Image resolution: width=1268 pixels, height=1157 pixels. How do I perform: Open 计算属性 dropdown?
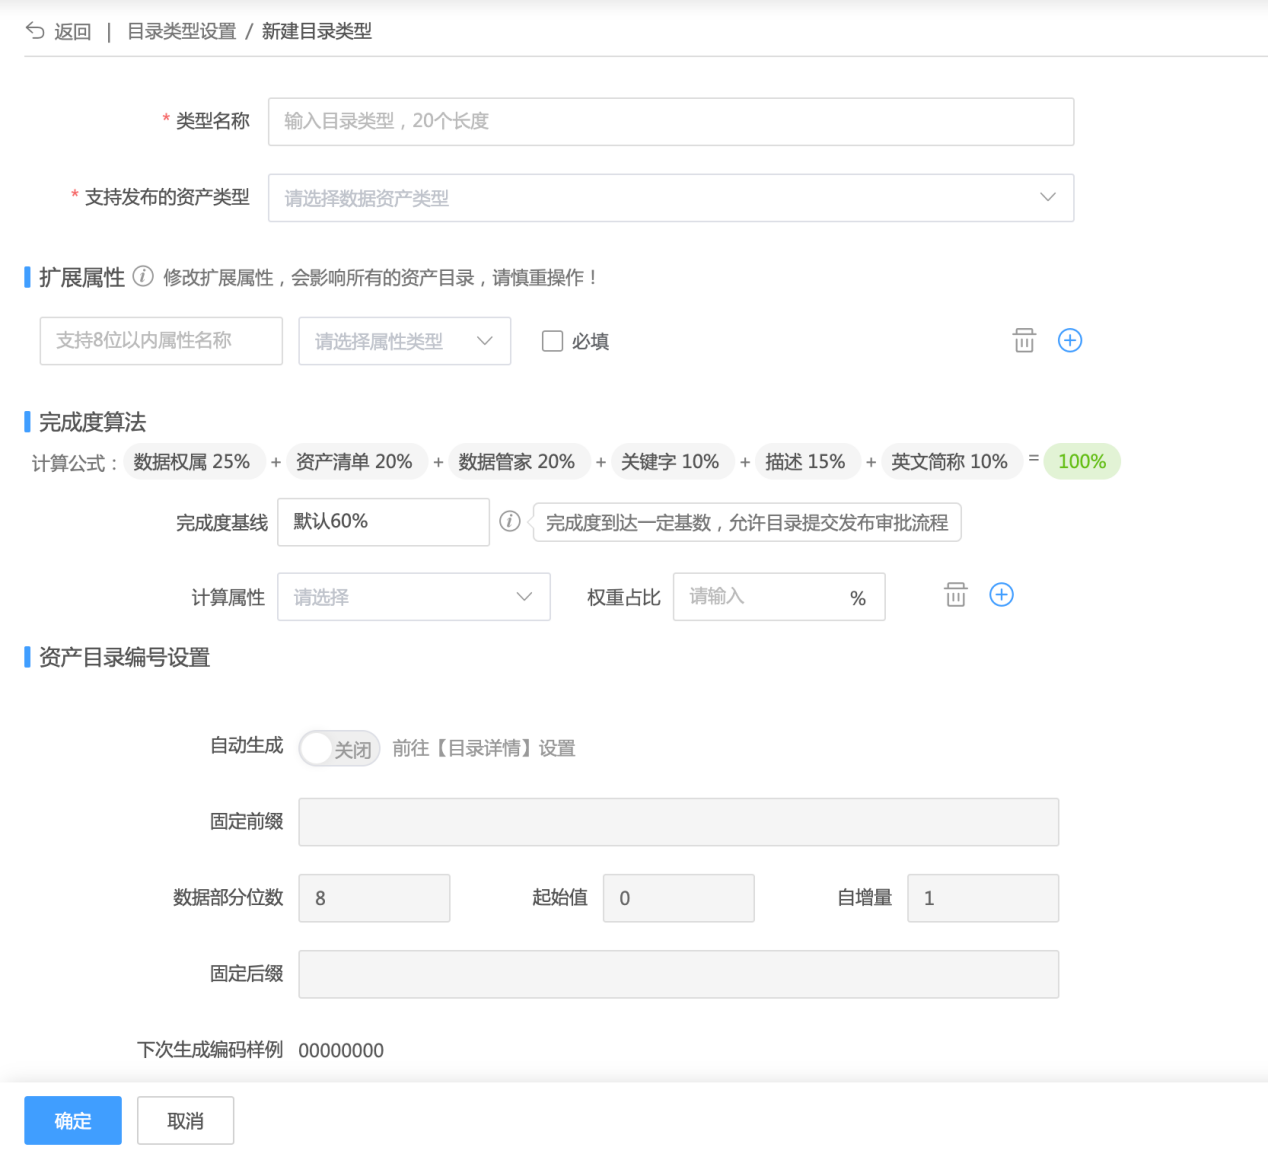pyautogui.click(x=414, y=597)
